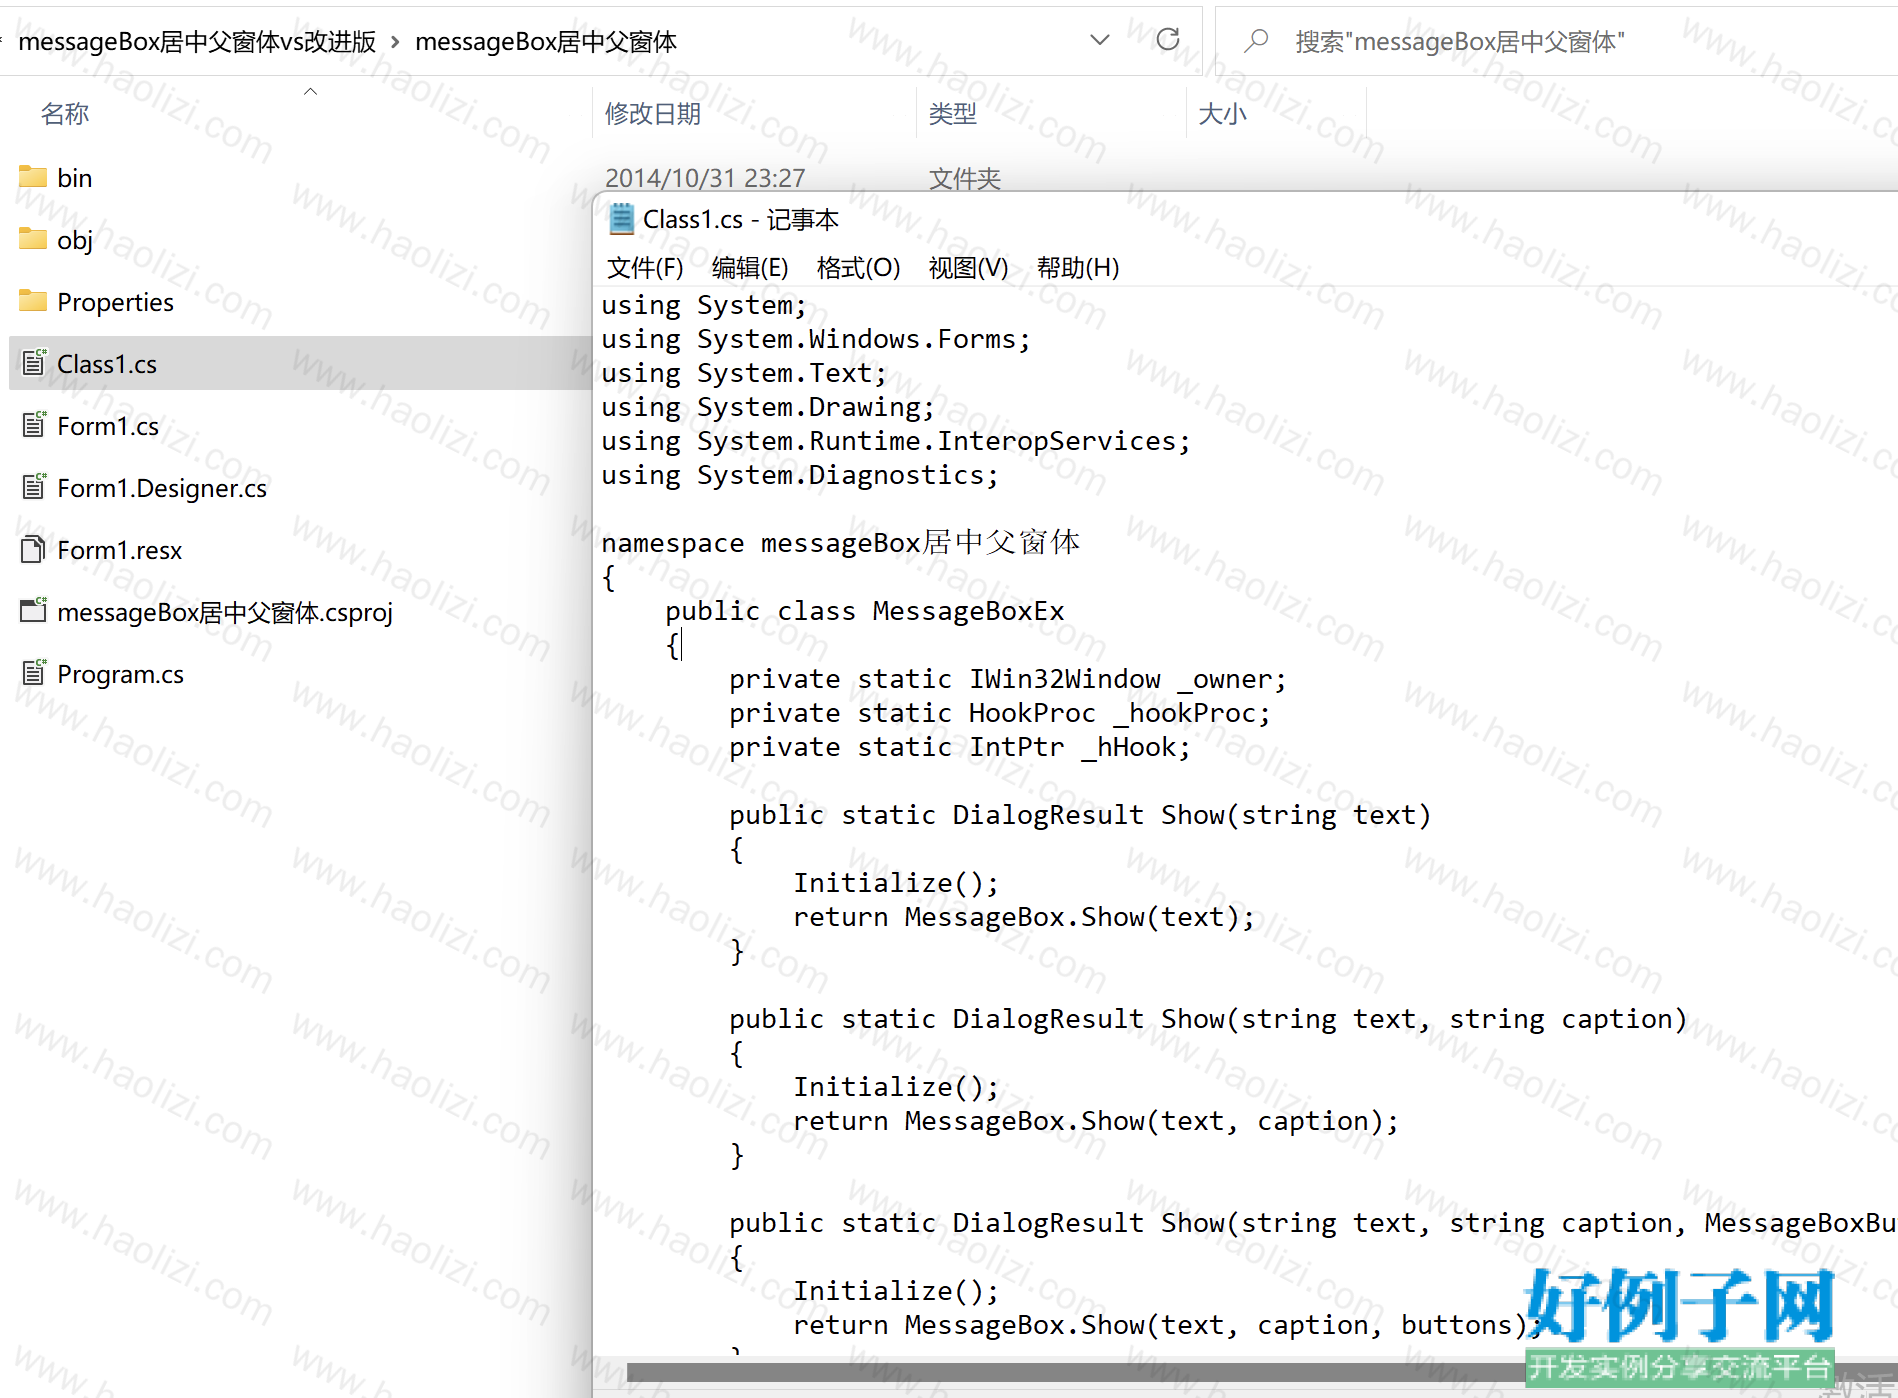The image size is (1898, 1398).
Task: Place cursor on 'using System.Diagnostics;' line
Action: (x=799, y=475)
